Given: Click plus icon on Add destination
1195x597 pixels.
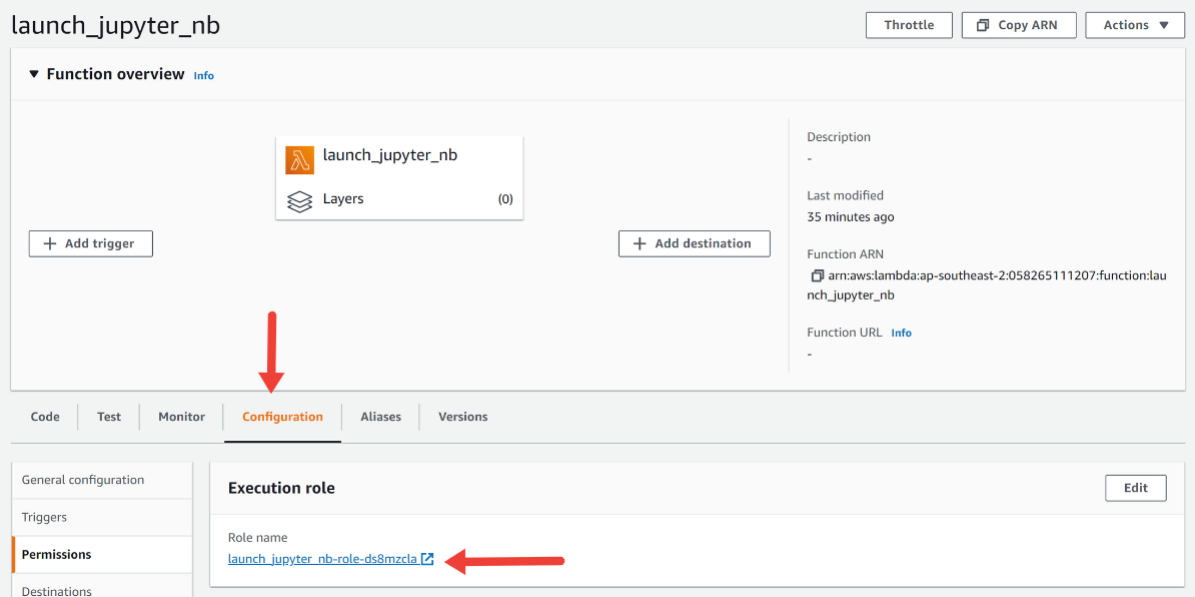Looking at the screenshot, I should [639, 244].
